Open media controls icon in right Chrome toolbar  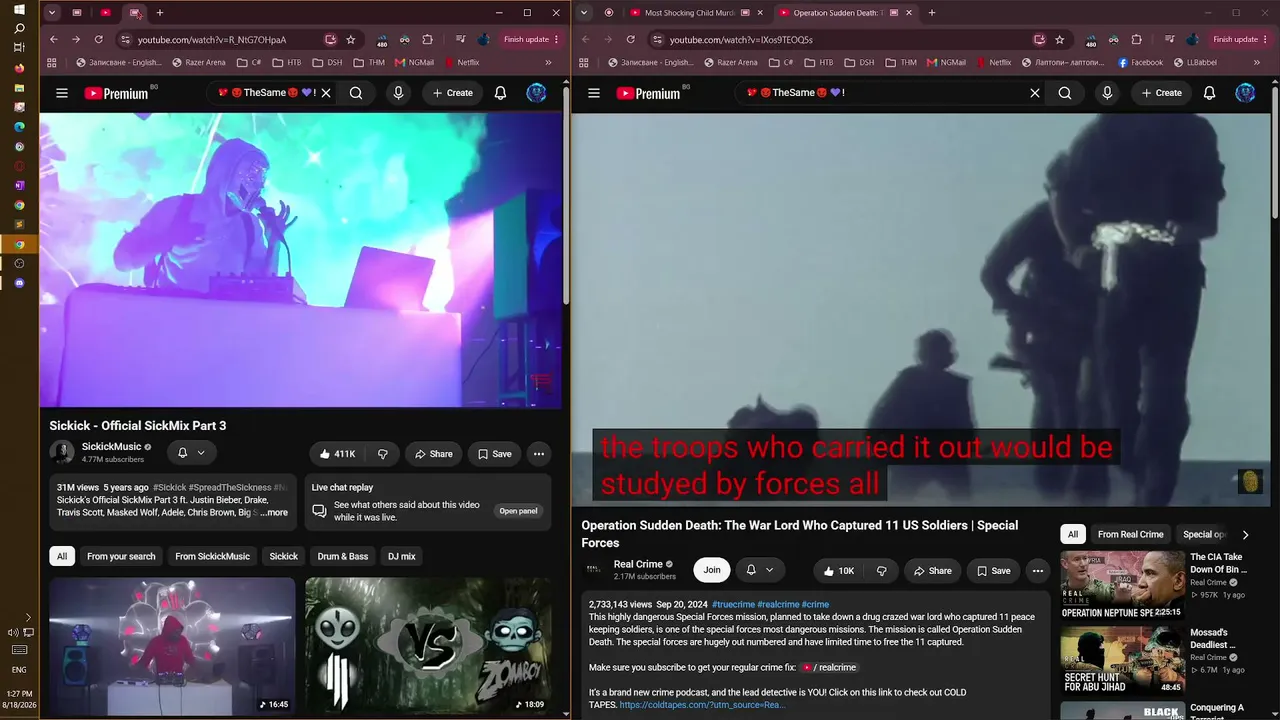coord(1169,40)
